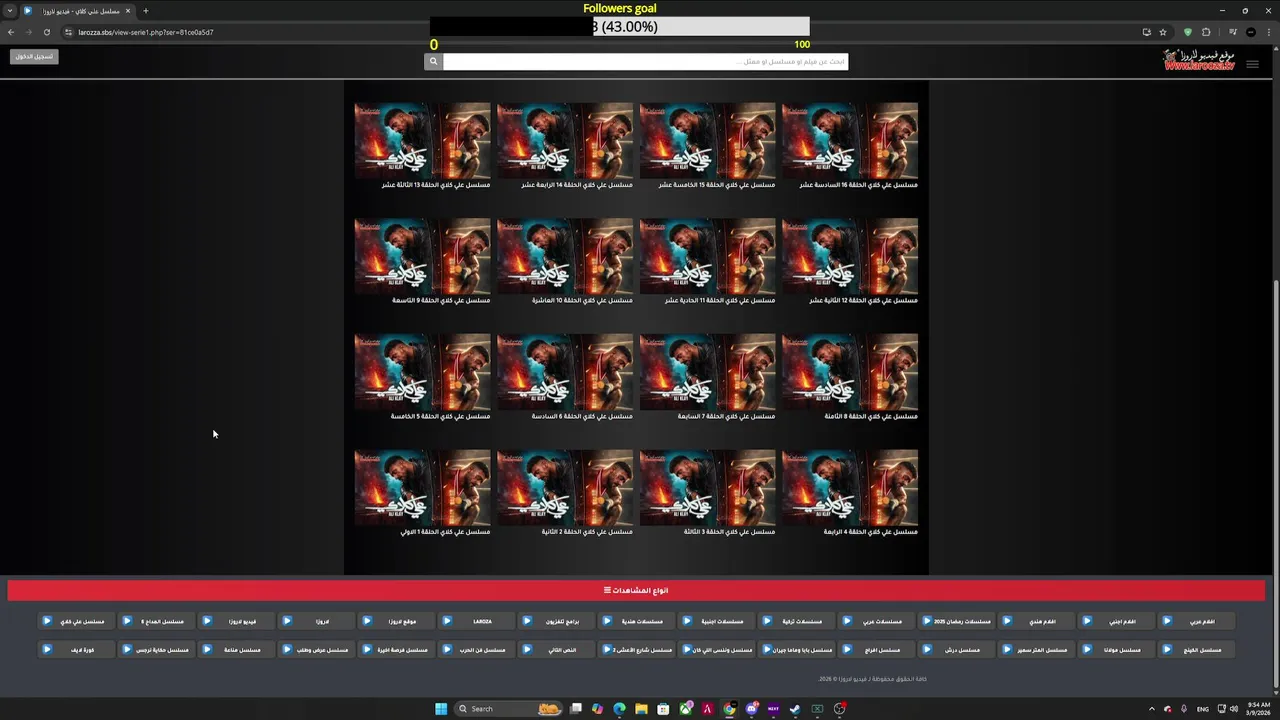The height and width of the screenshot is (720, 1280).
Task: Open the مسلسل مولانا tag link
Action: point(1116,649)
